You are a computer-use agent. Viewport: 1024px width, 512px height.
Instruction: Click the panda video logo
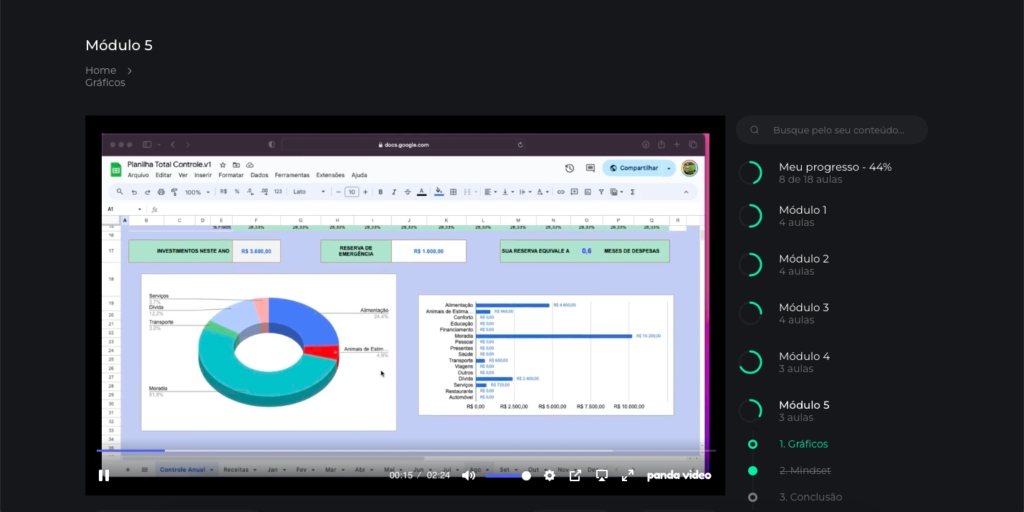click(x=678, y=475)
